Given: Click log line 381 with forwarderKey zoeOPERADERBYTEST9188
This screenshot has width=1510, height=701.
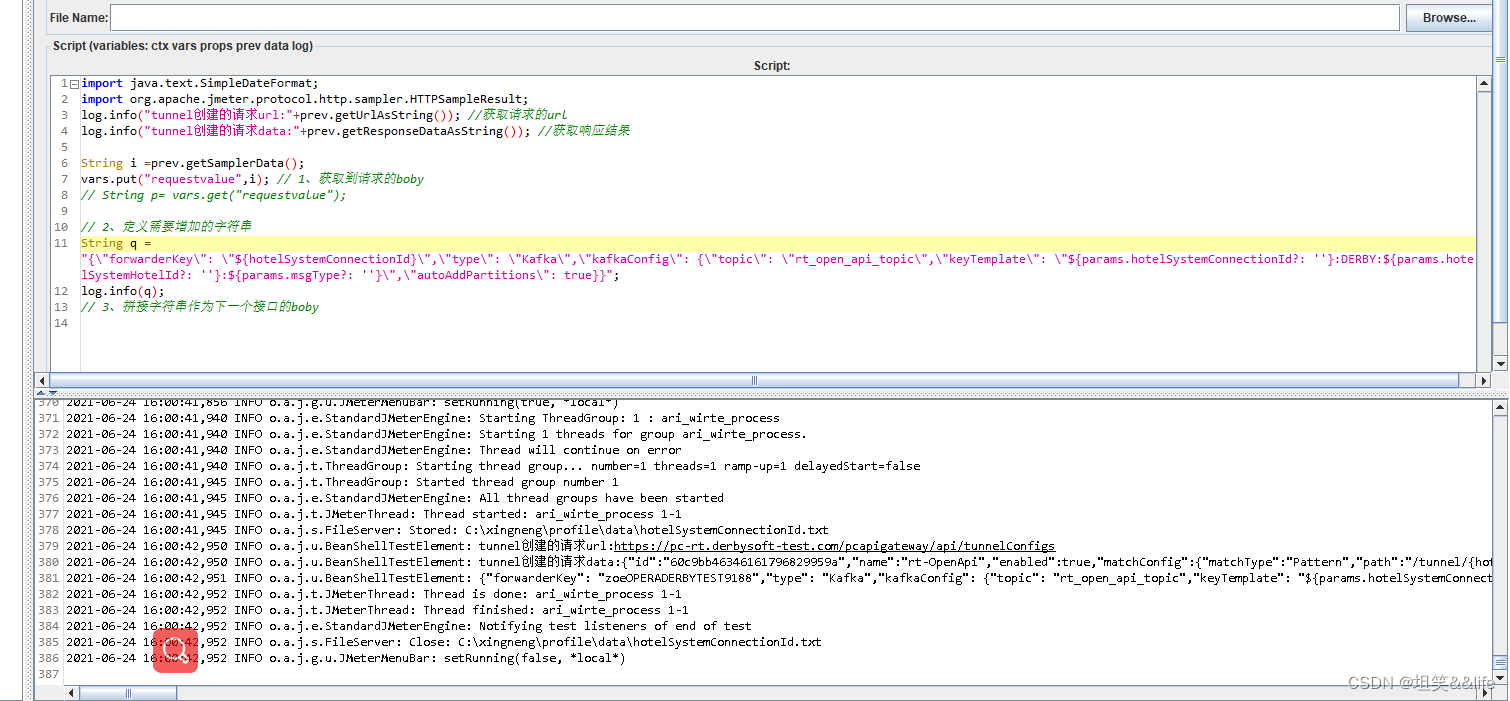Looking at the screenshot, I should (x=779, y=578).
